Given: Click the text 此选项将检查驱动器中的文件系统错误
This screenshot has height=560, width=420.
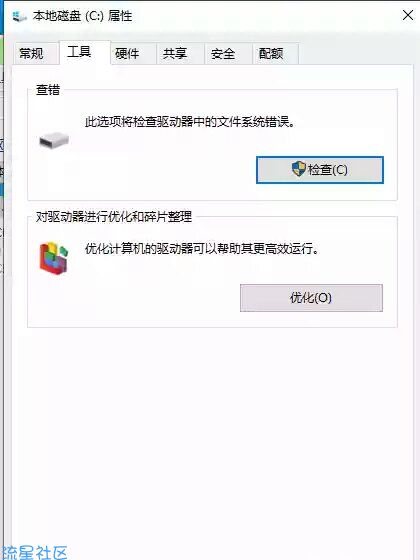Looking at the screenshot, I should [190, 122].
